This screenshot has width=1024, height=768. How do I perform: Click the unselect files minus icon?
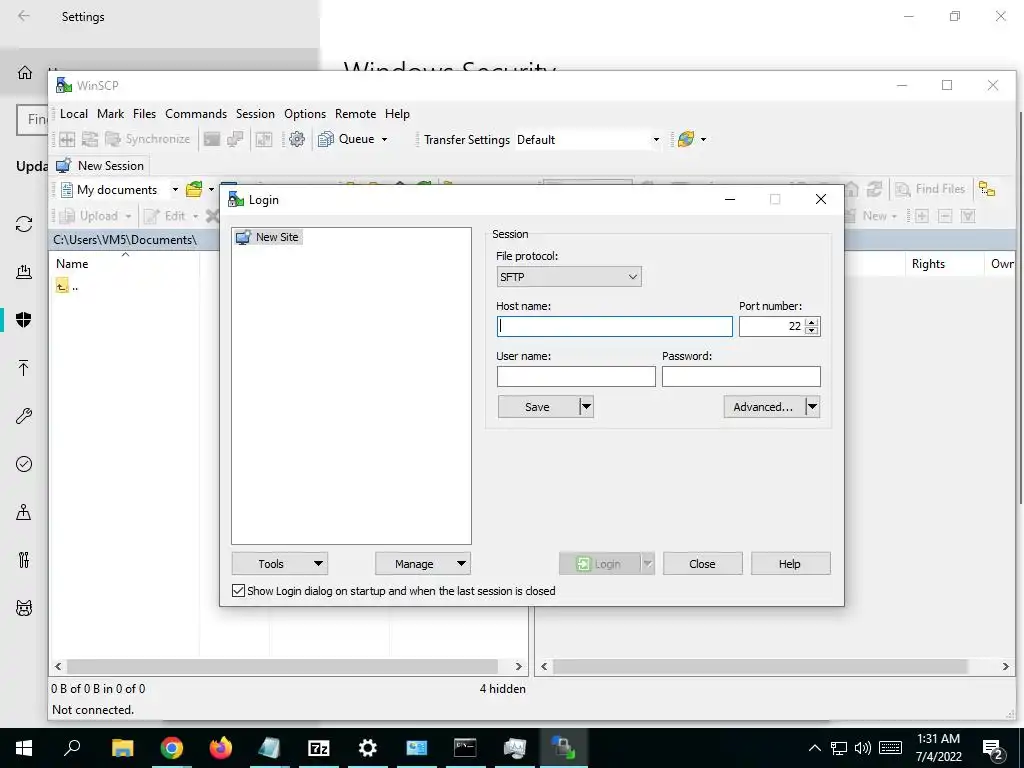[x=945, y=216]
